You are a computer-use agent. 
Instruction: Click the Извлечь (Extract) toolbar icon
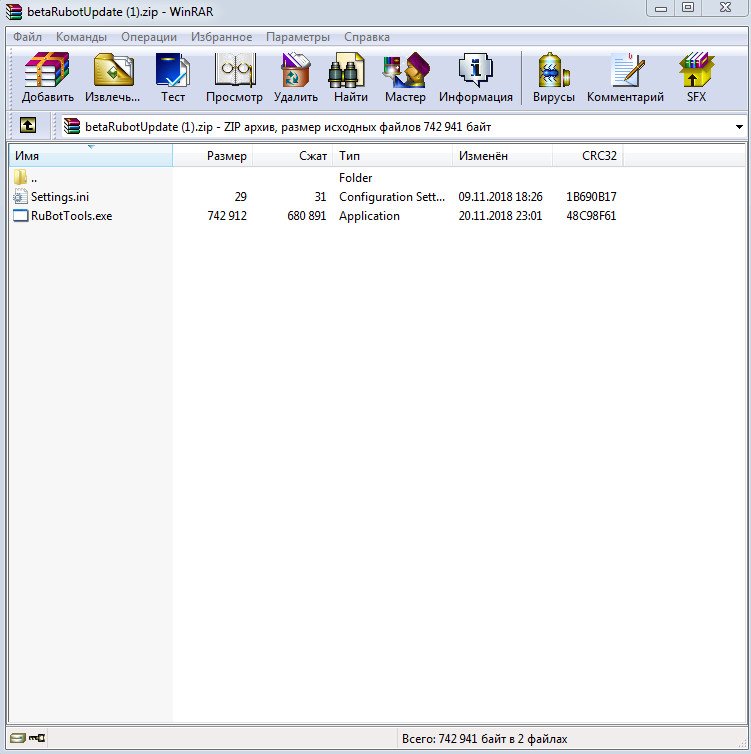(x=113, y=78)
